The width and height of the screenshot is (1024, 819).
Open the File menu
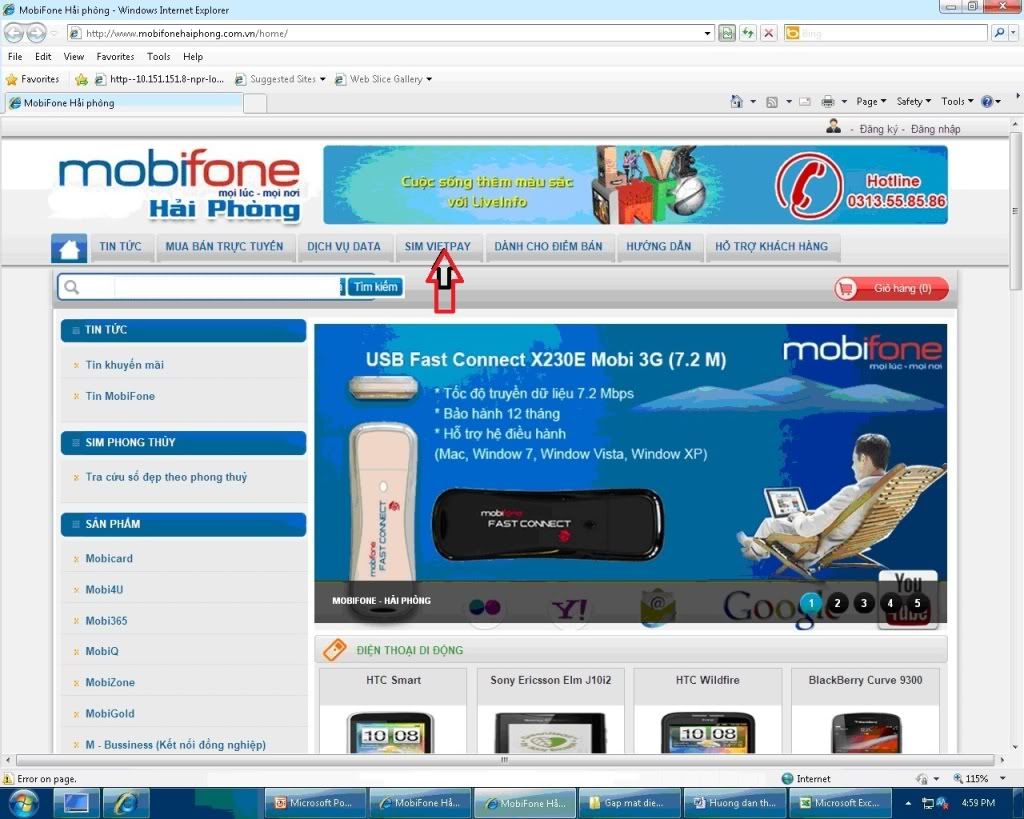15,57
